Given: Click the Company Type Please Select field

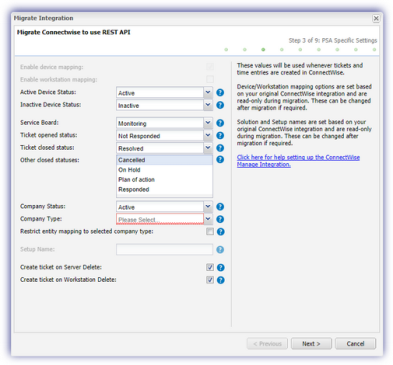Looking at the screenshot, I should point(160,219).
